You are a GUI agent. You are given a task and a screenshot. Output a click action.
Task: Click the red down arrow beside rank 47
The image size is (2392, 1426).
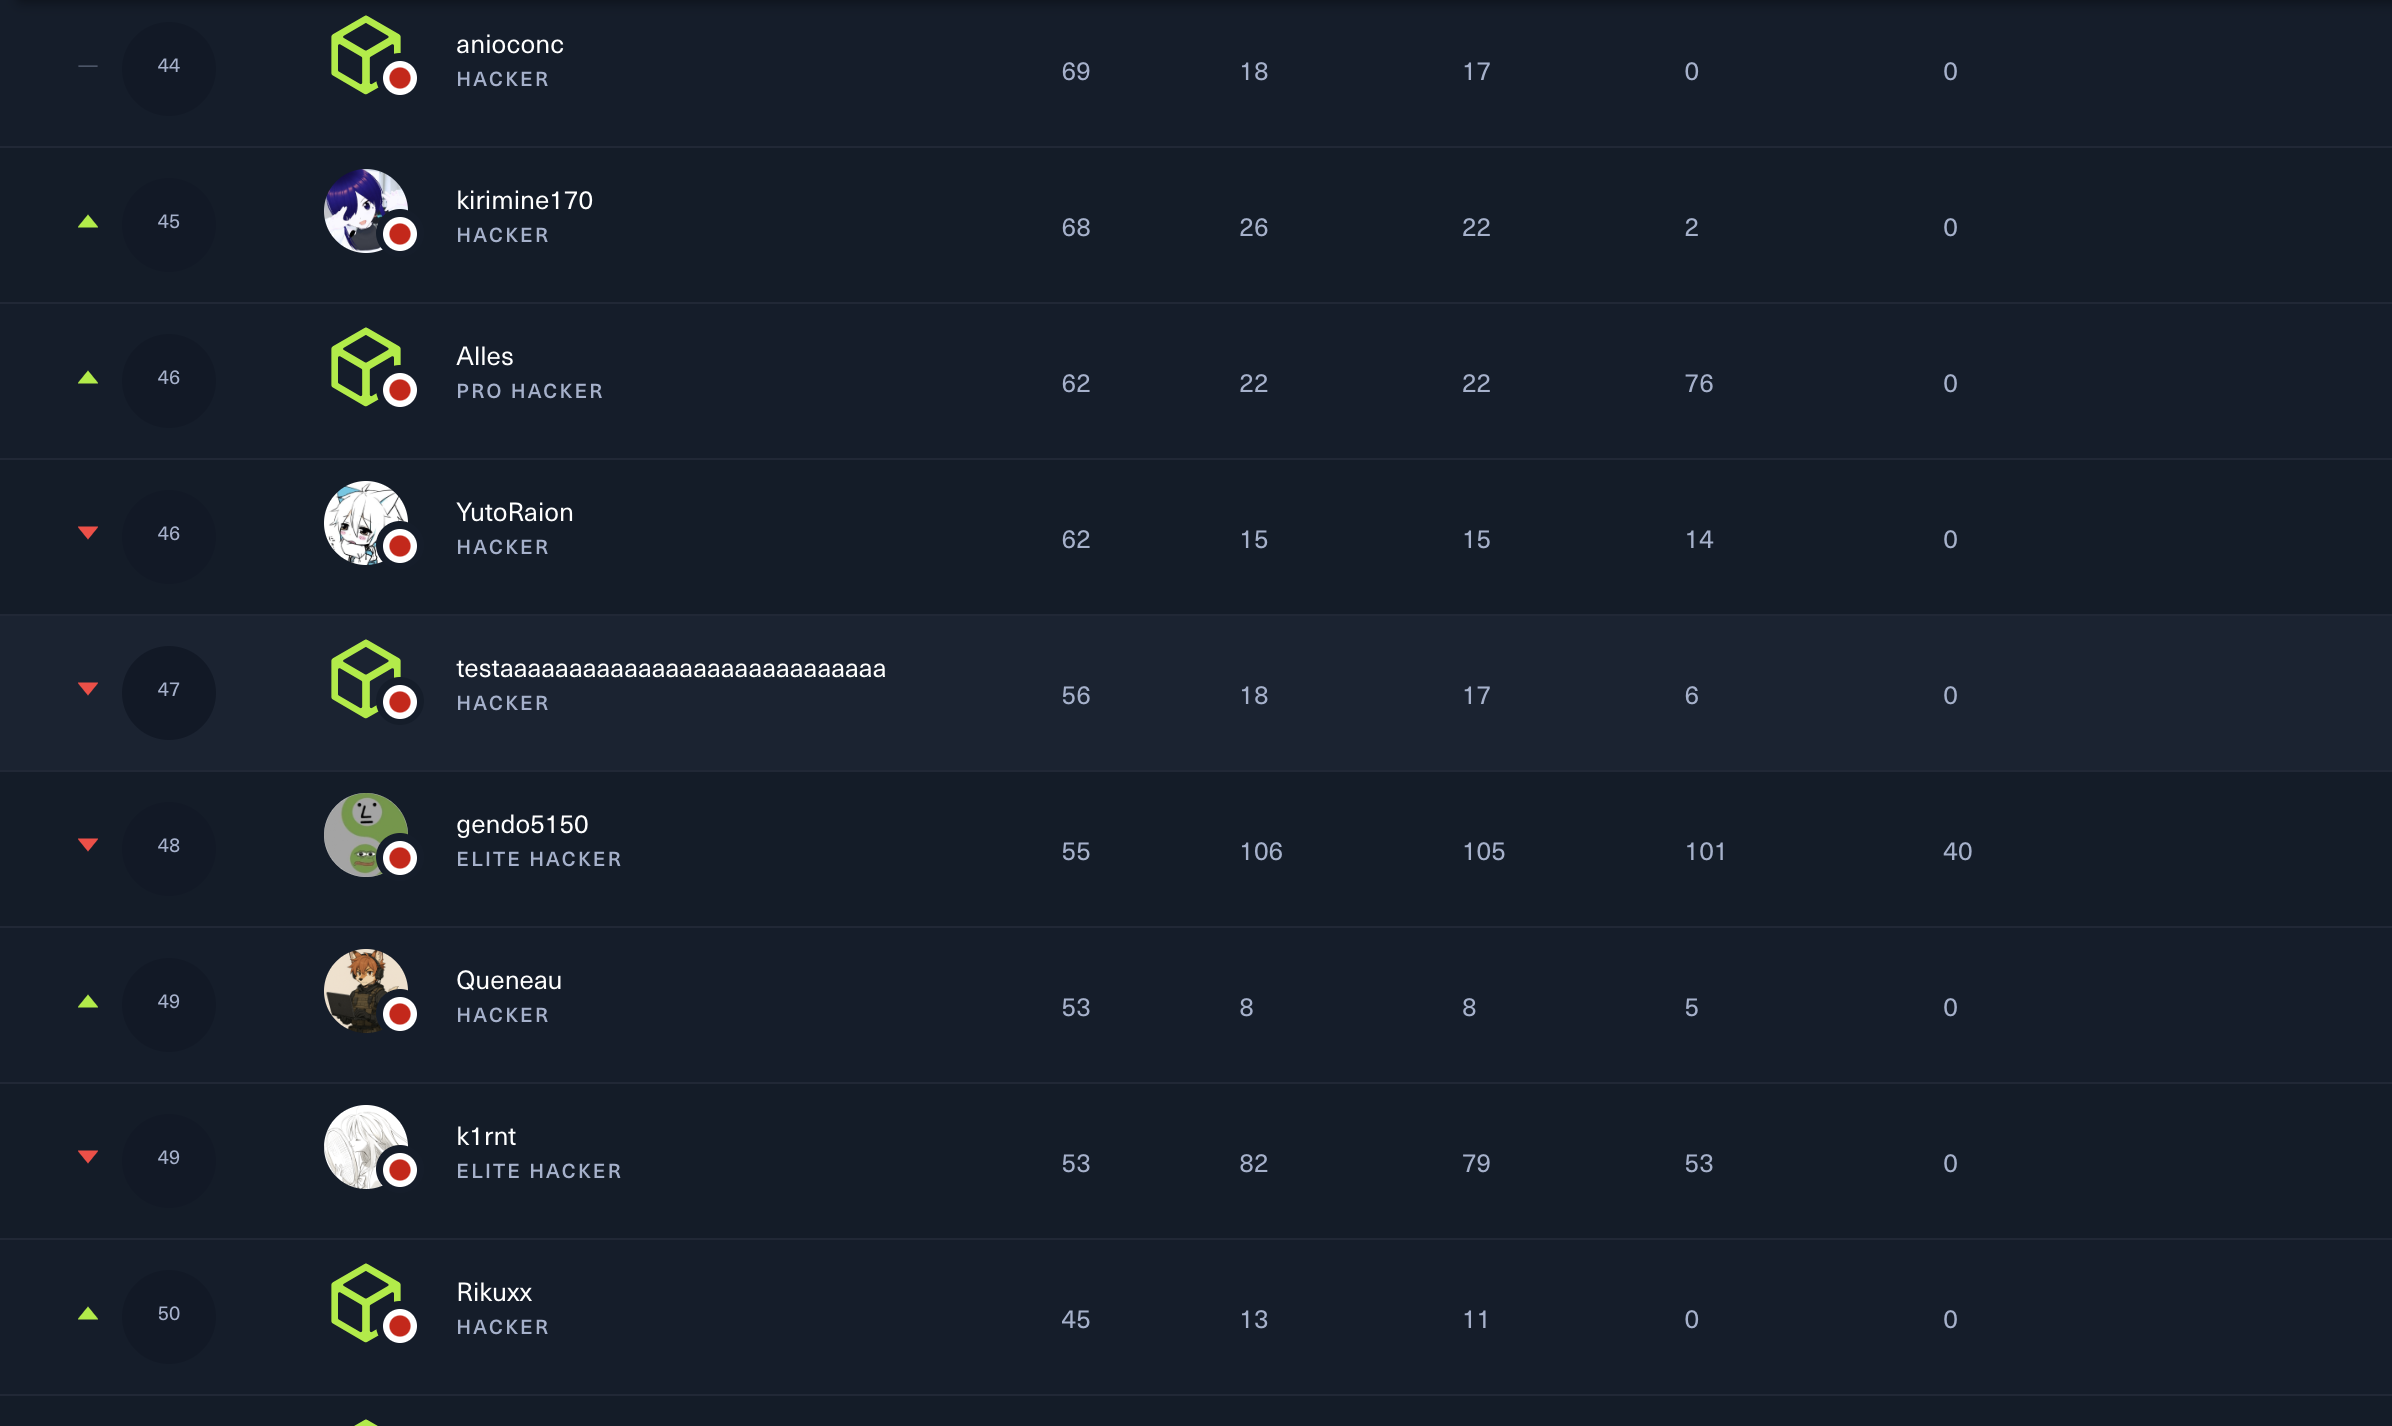[88, 689]
